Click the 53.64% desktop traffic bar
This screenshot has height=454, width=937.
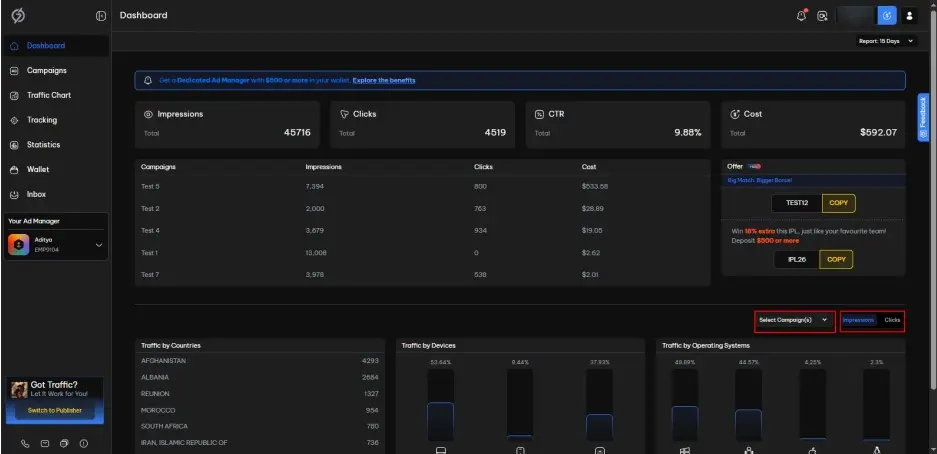tap(440, 421)
